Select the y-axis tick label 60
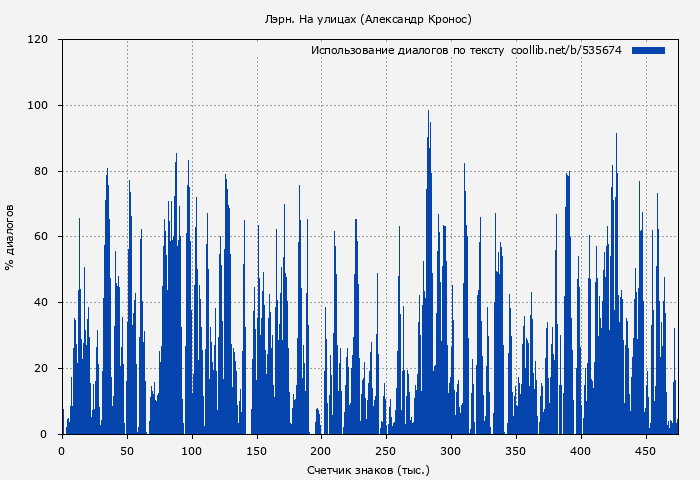 [x=41, y=237]
